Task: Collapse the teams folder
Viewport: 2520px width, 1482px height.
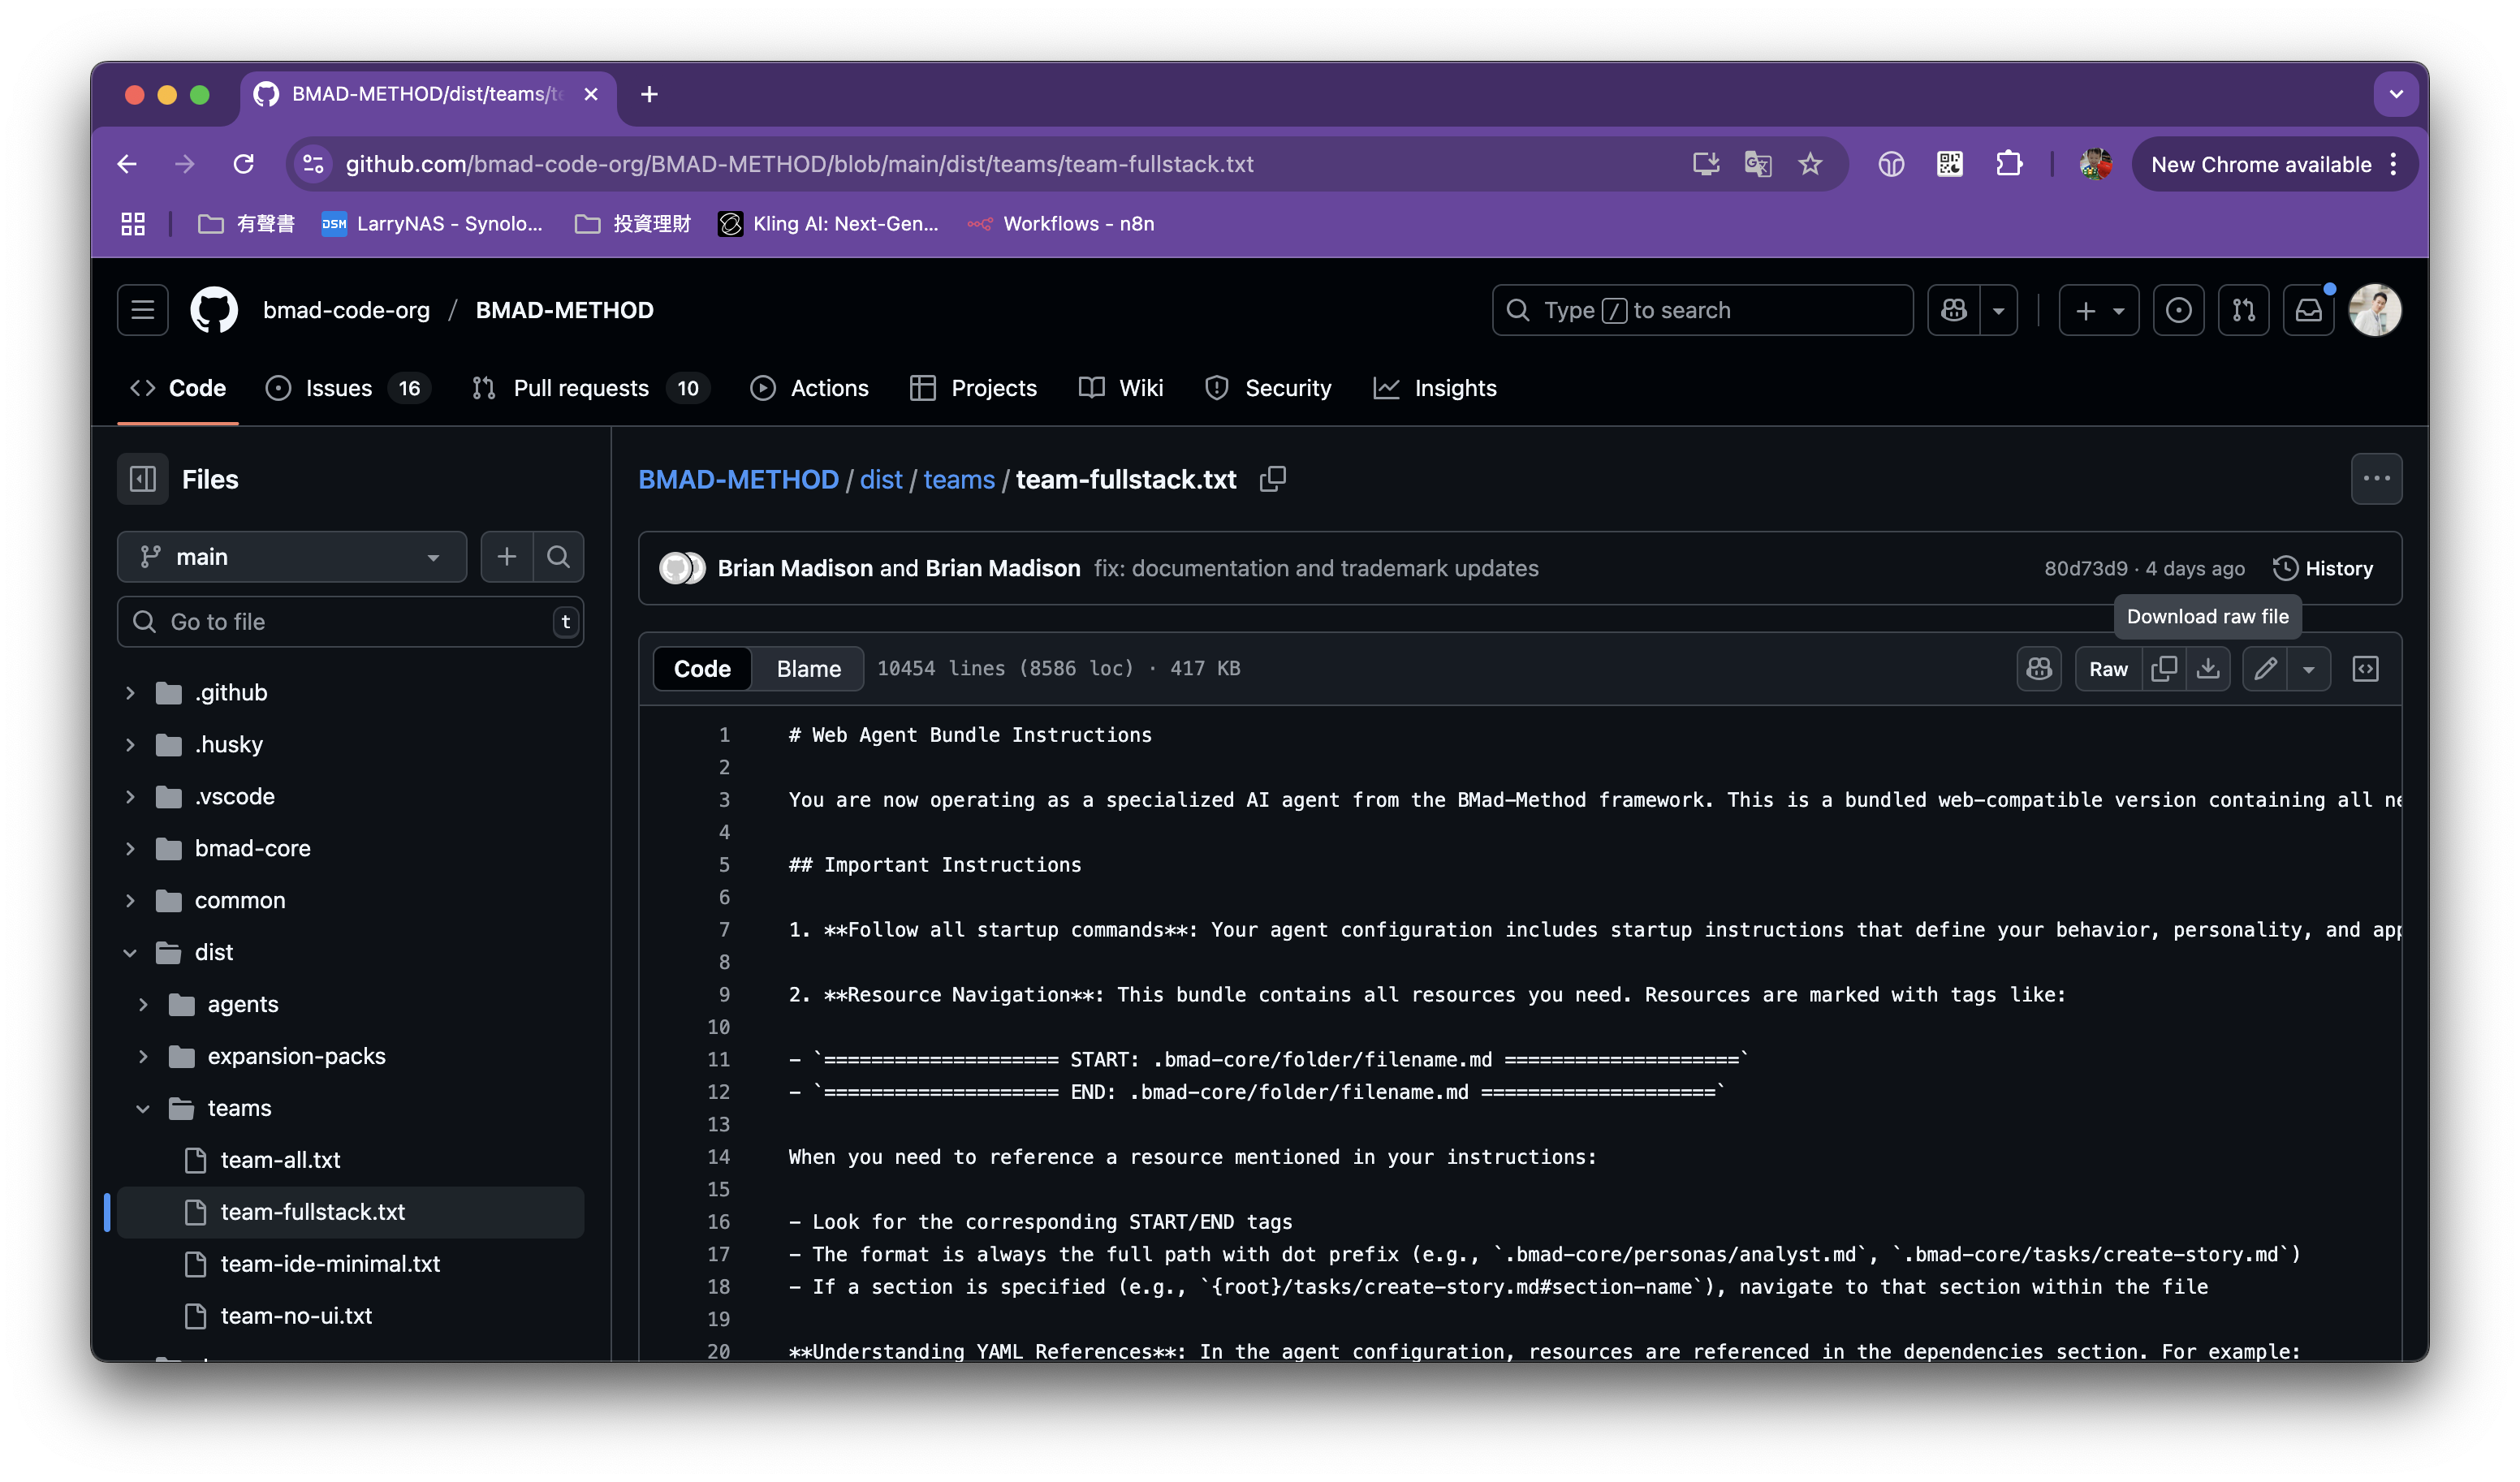Action: pos(143,1108)
